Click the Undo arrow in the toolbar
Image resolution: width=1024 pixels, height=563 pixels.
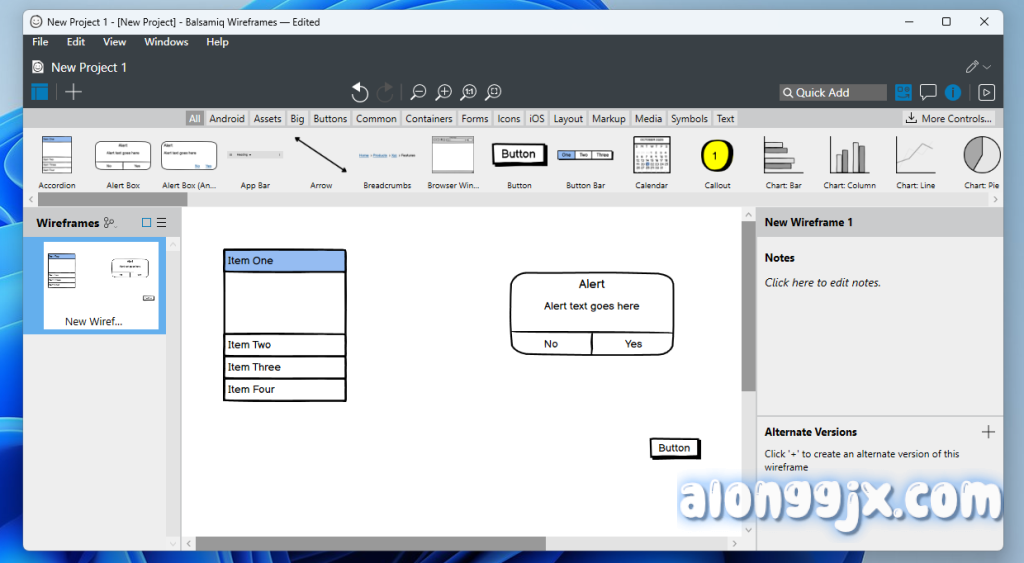click(360, 92)
